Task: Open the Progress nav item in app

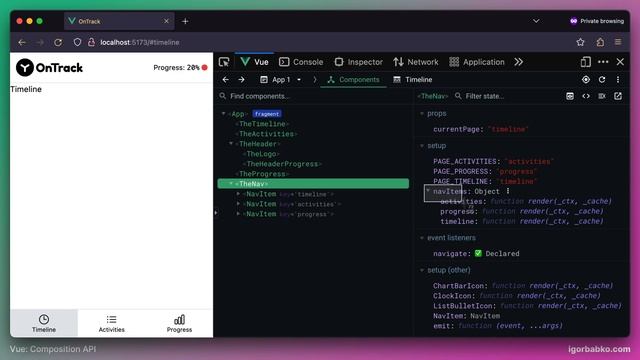Action: [179, 323]
